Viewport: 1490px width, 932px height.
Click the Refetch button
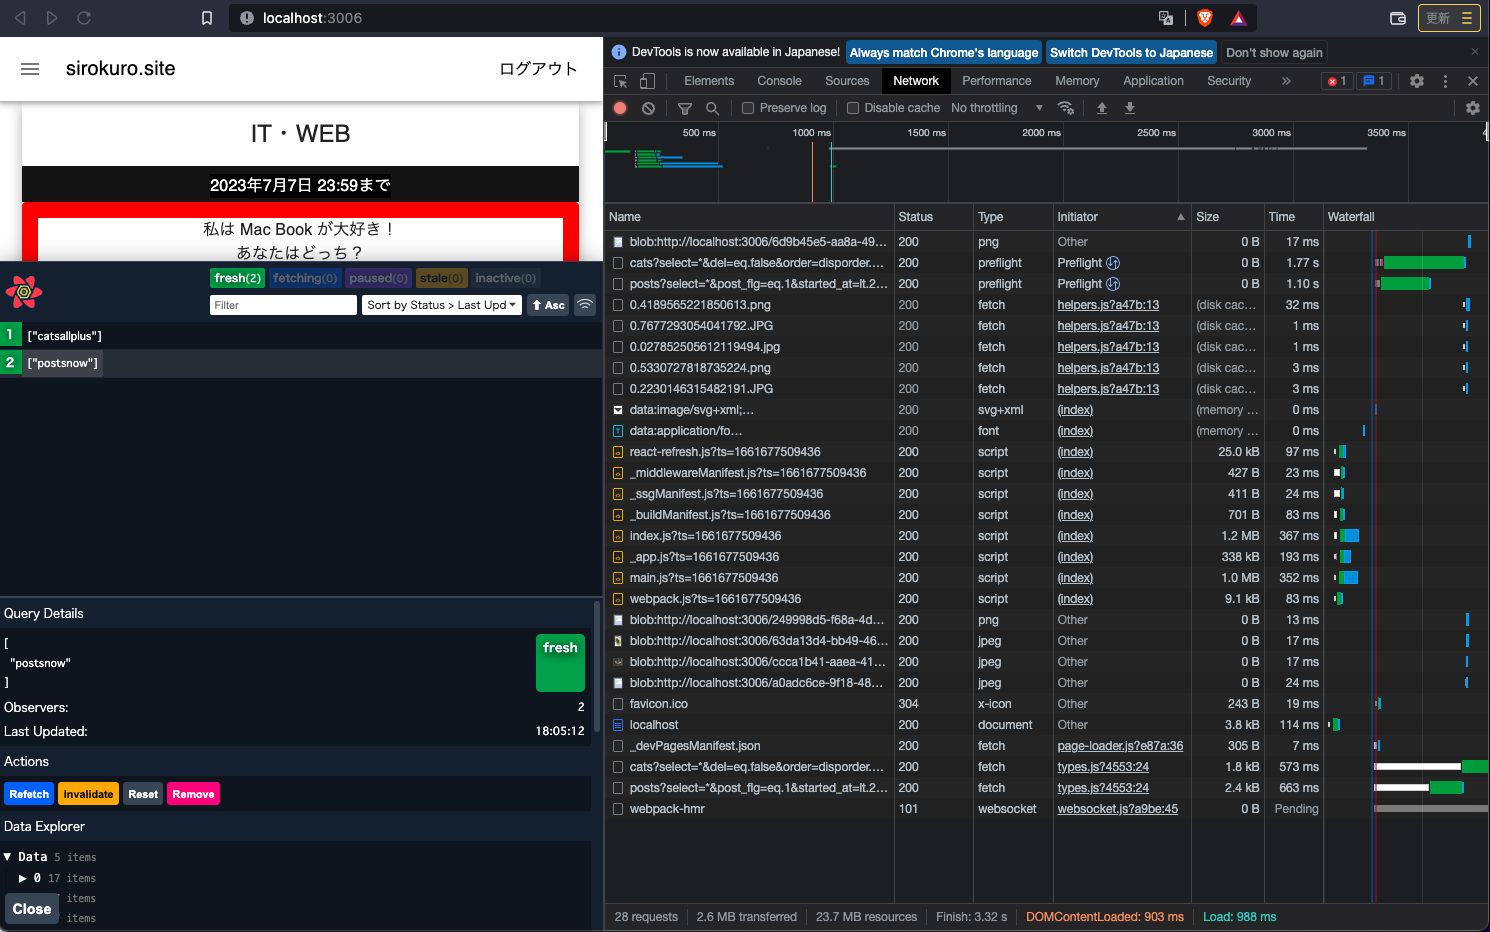click(x=29, y=794)
